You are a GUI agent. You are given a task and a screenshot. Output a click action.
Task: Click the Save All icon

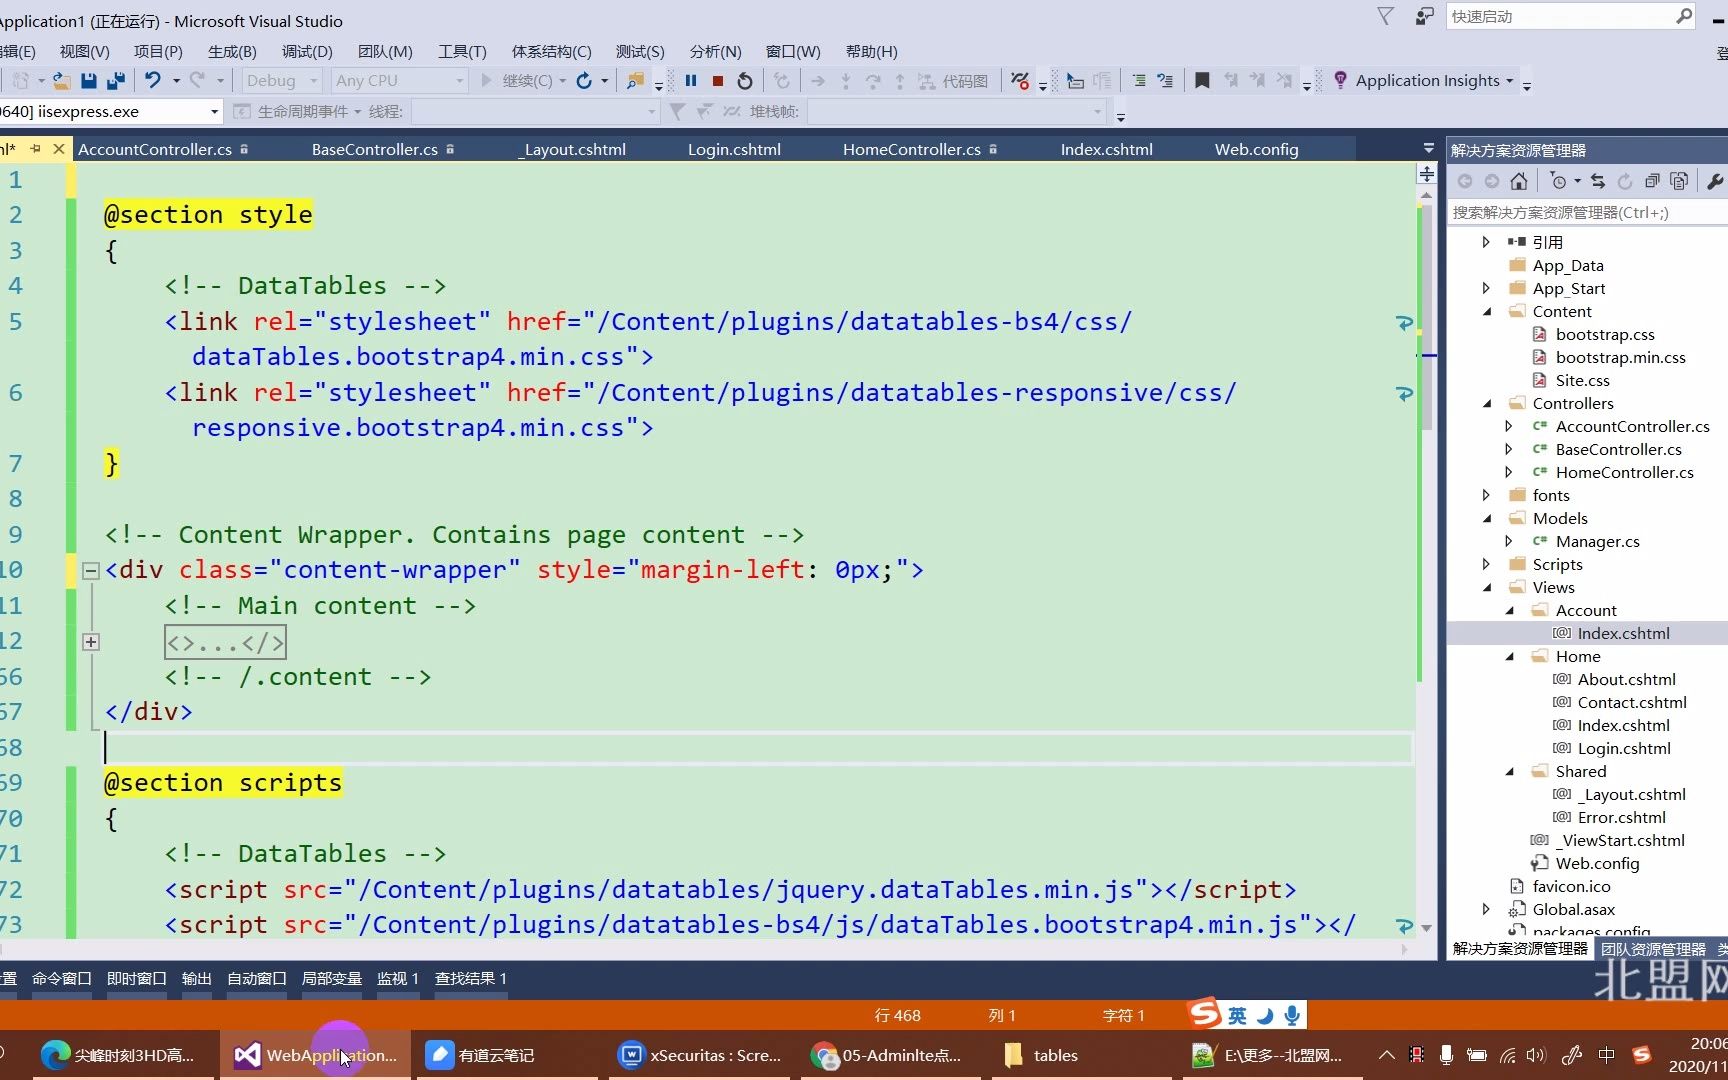click(x=116, y=81)
